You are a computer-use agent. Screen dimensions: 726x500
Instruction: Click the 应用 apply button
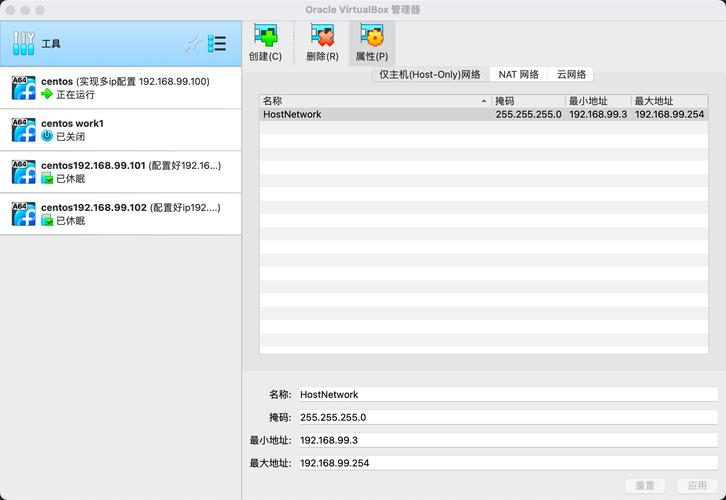[x=697, y=485]
